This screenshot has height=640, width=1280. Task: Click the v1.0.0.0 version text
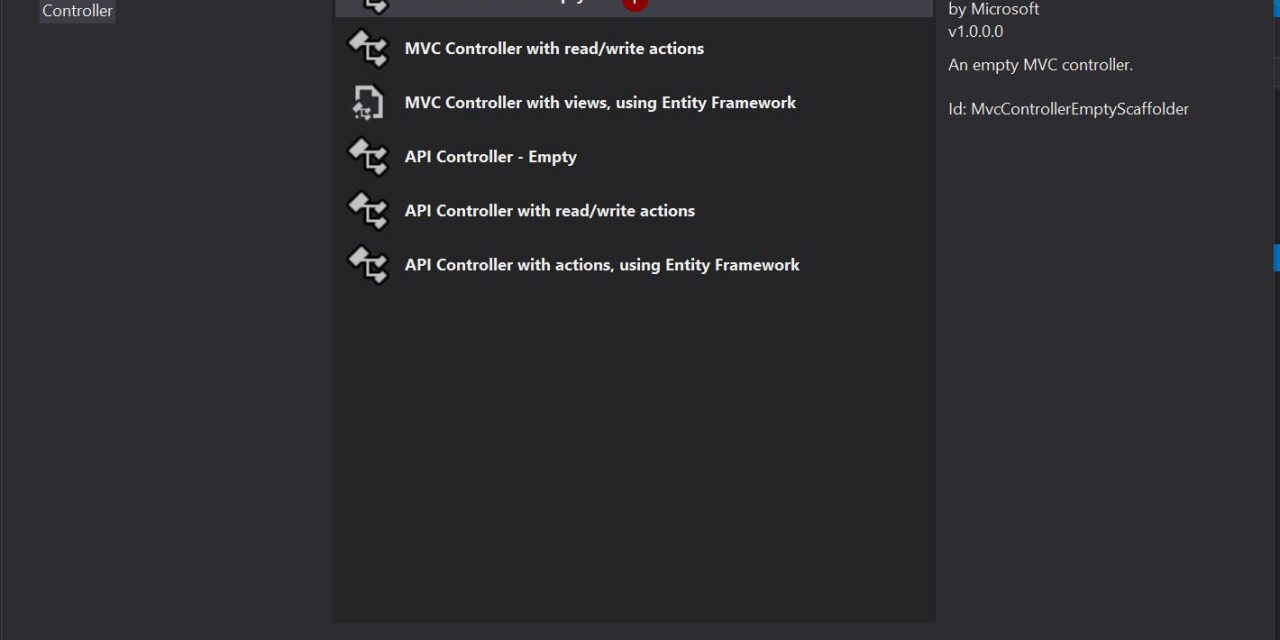tap(975, 31)
